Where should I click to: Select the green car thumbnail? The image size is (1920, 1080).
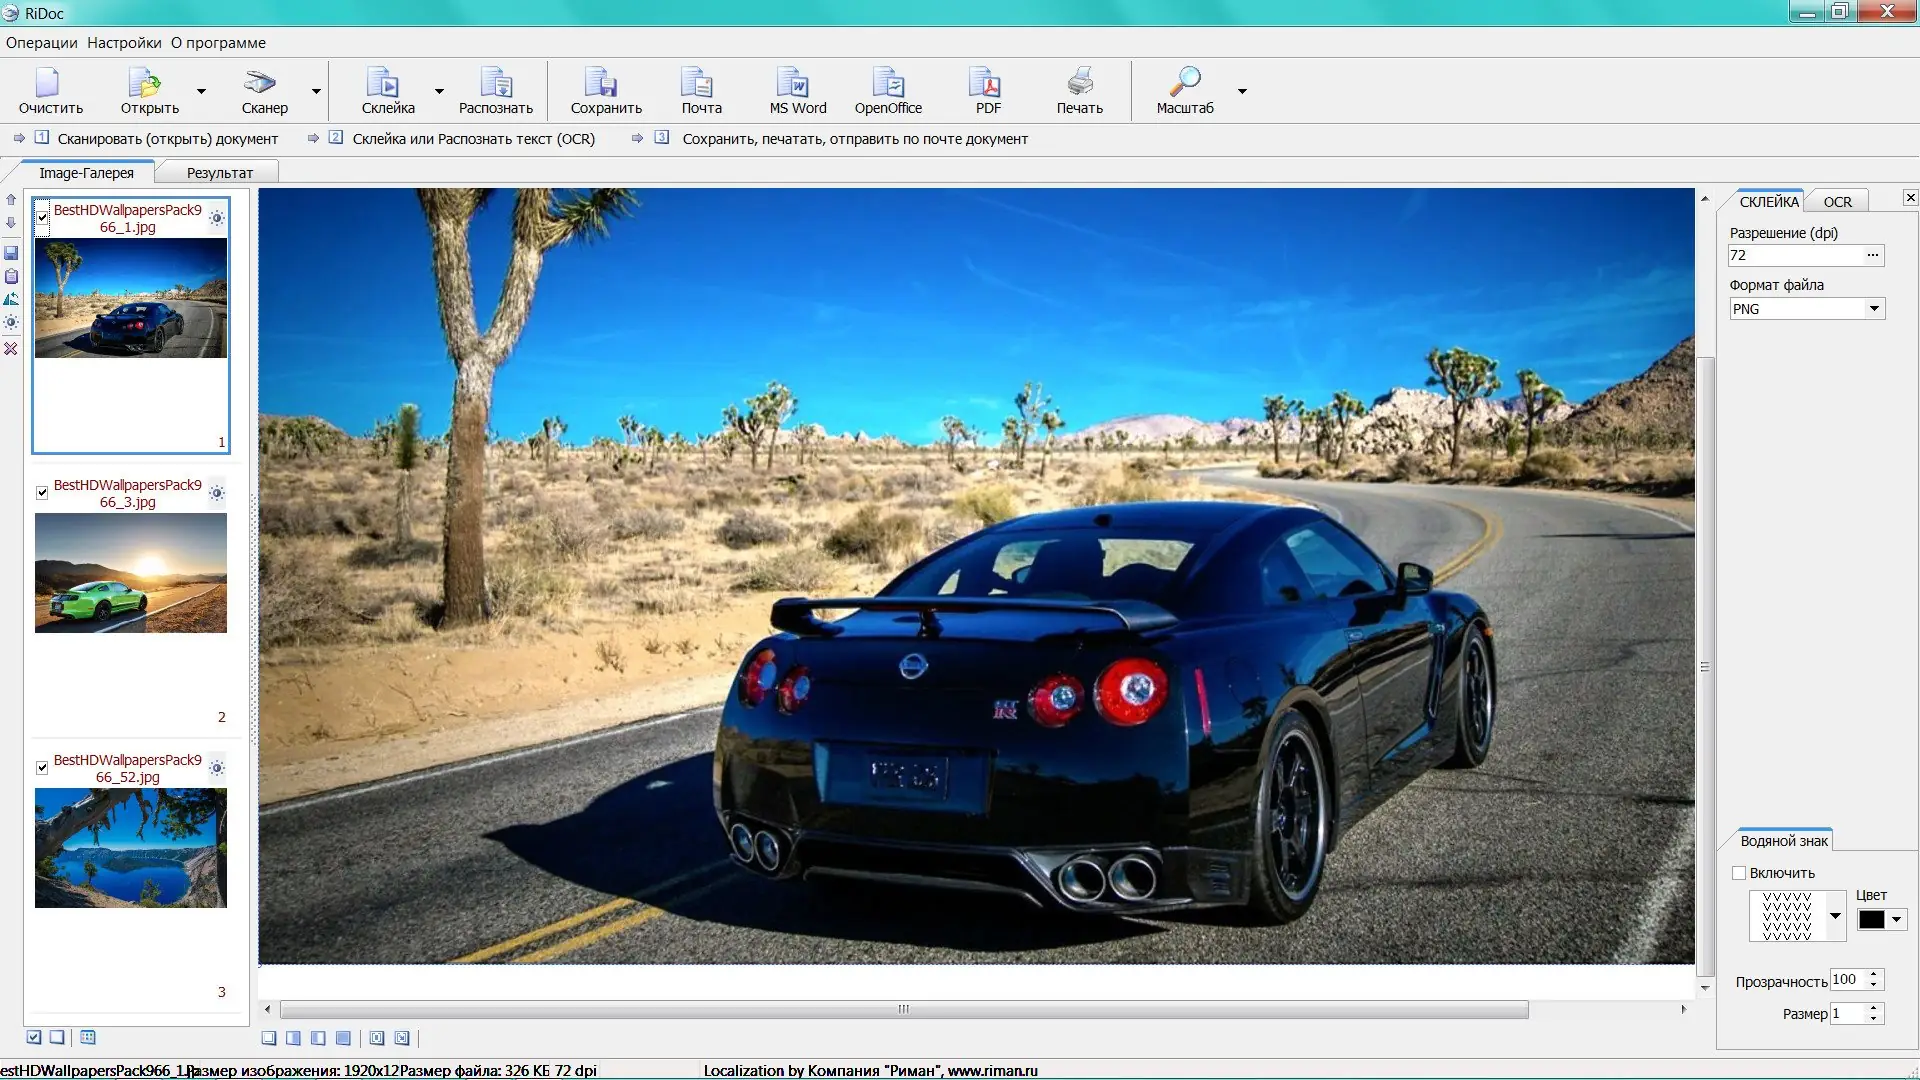point(131,573)
